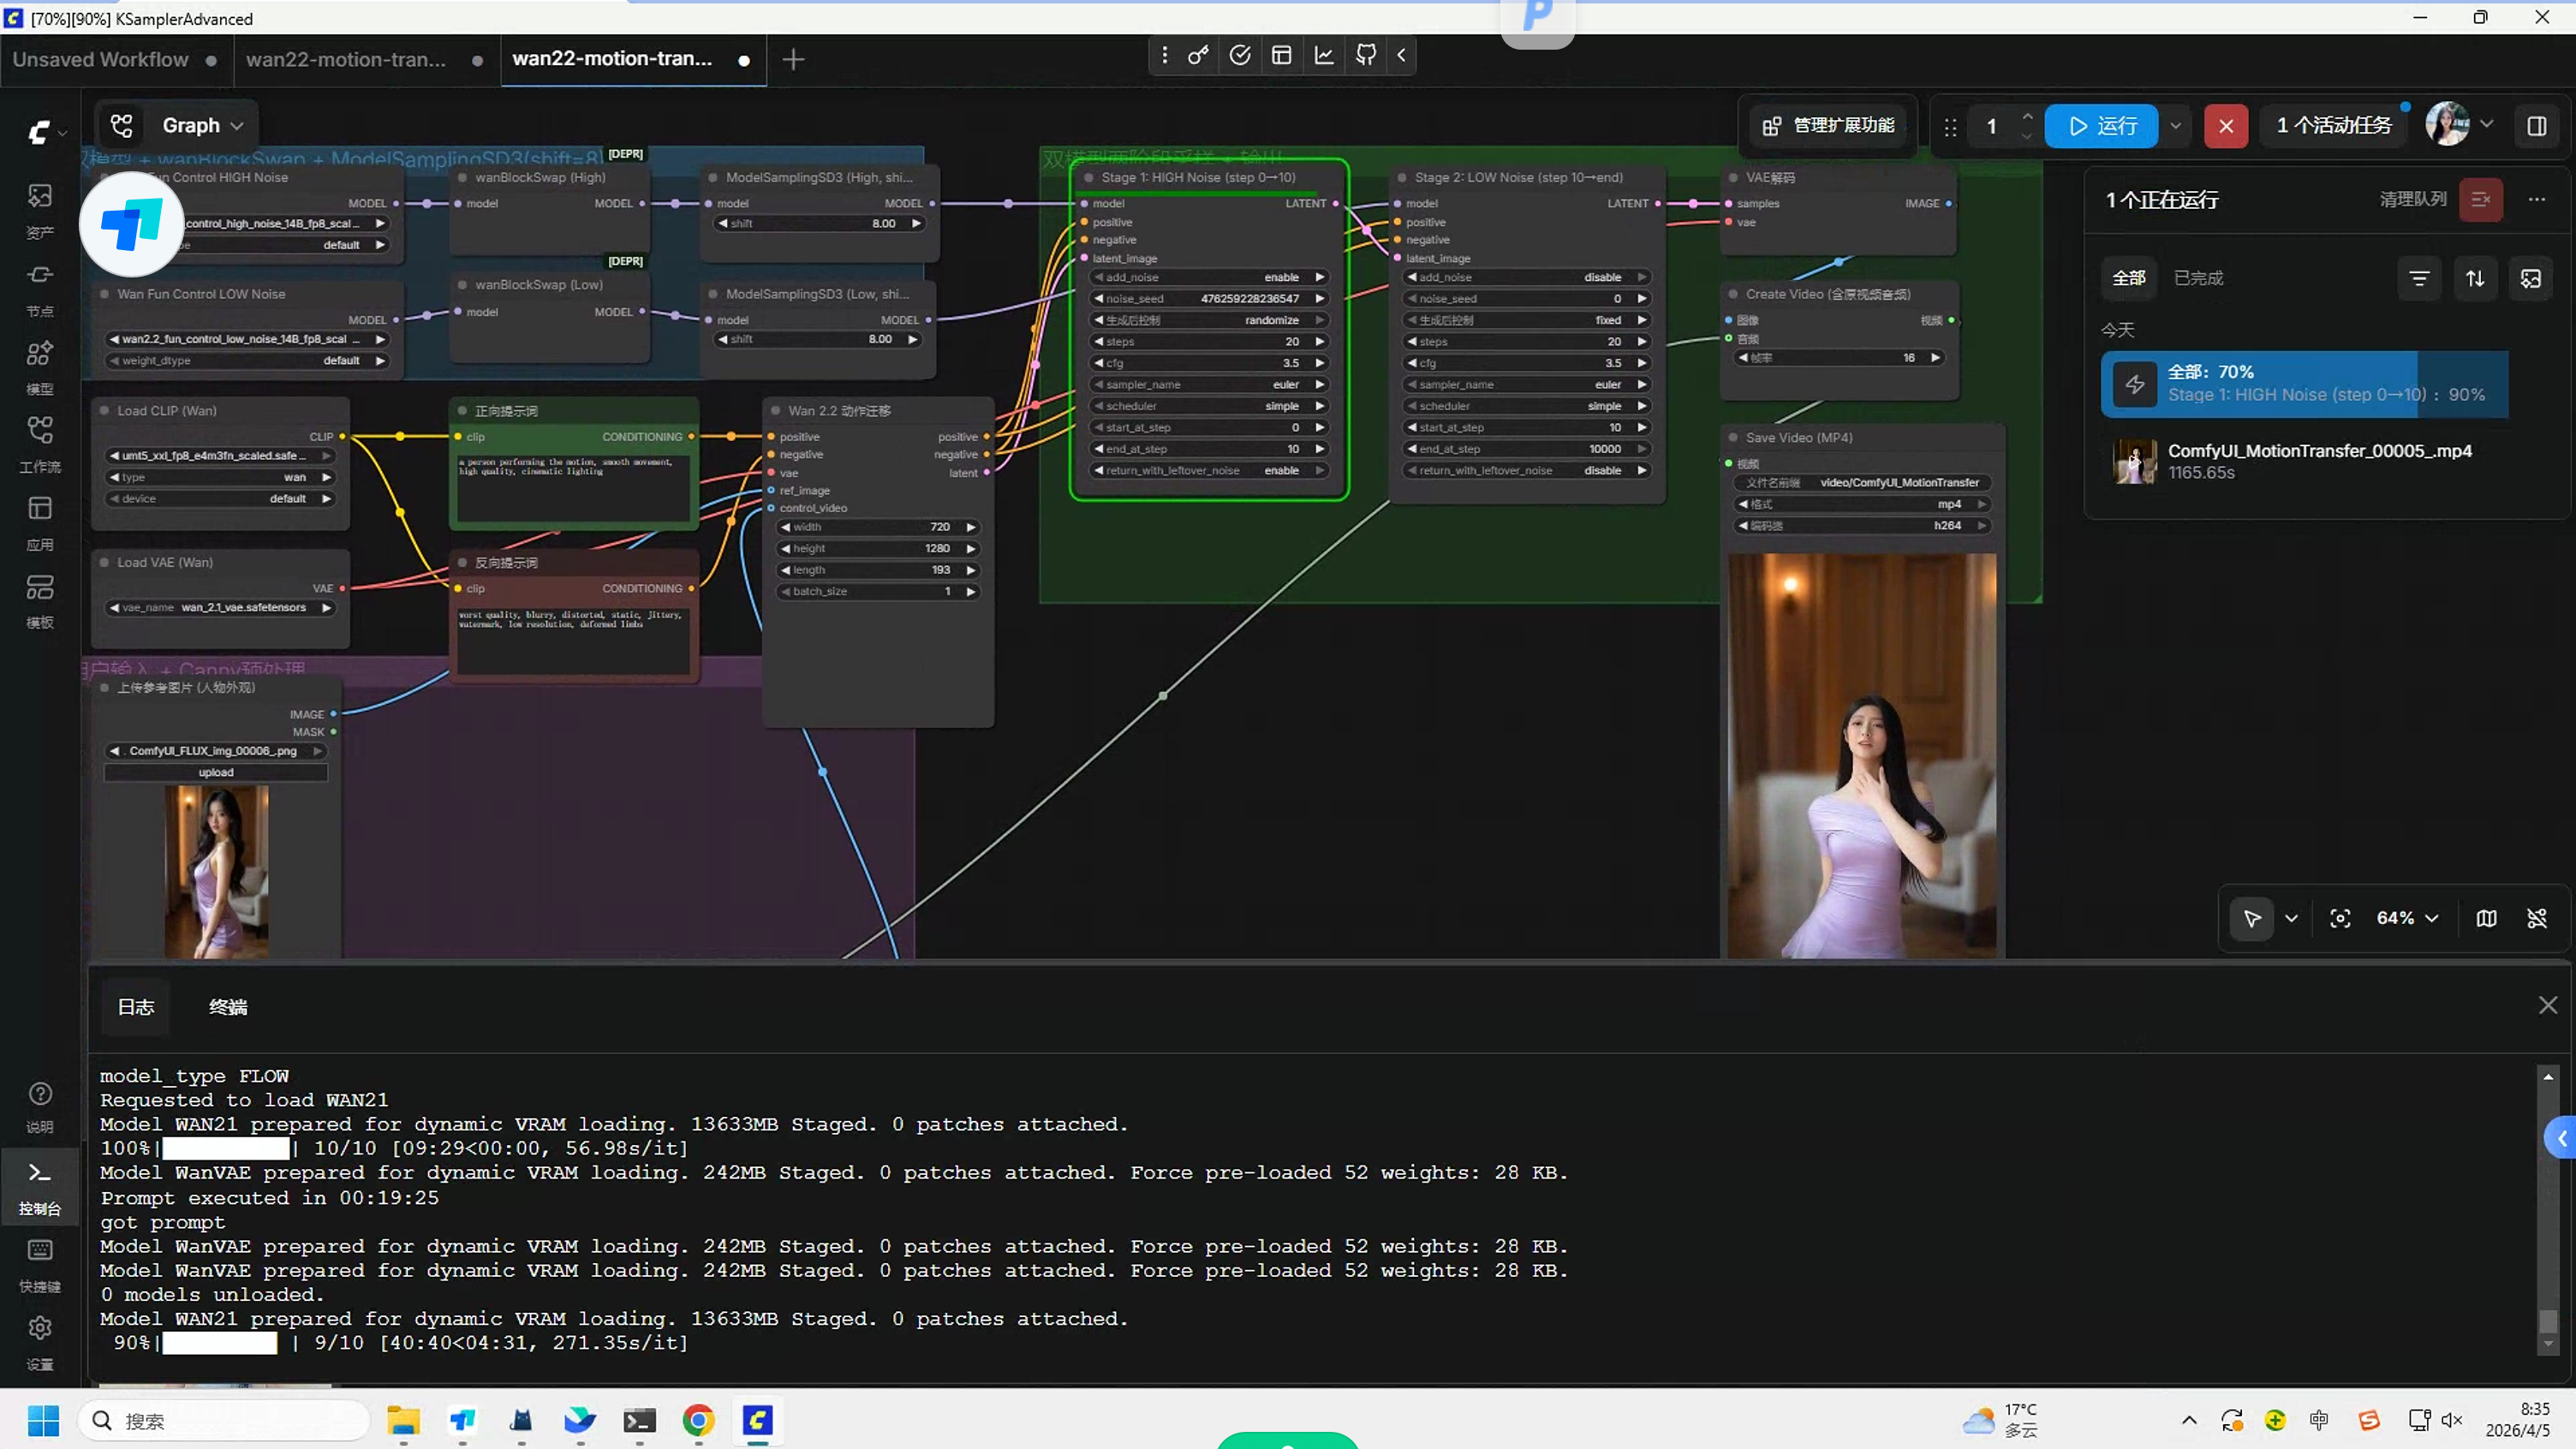Click the key/API icon in the top toolbar

(x=1197, y=55)
